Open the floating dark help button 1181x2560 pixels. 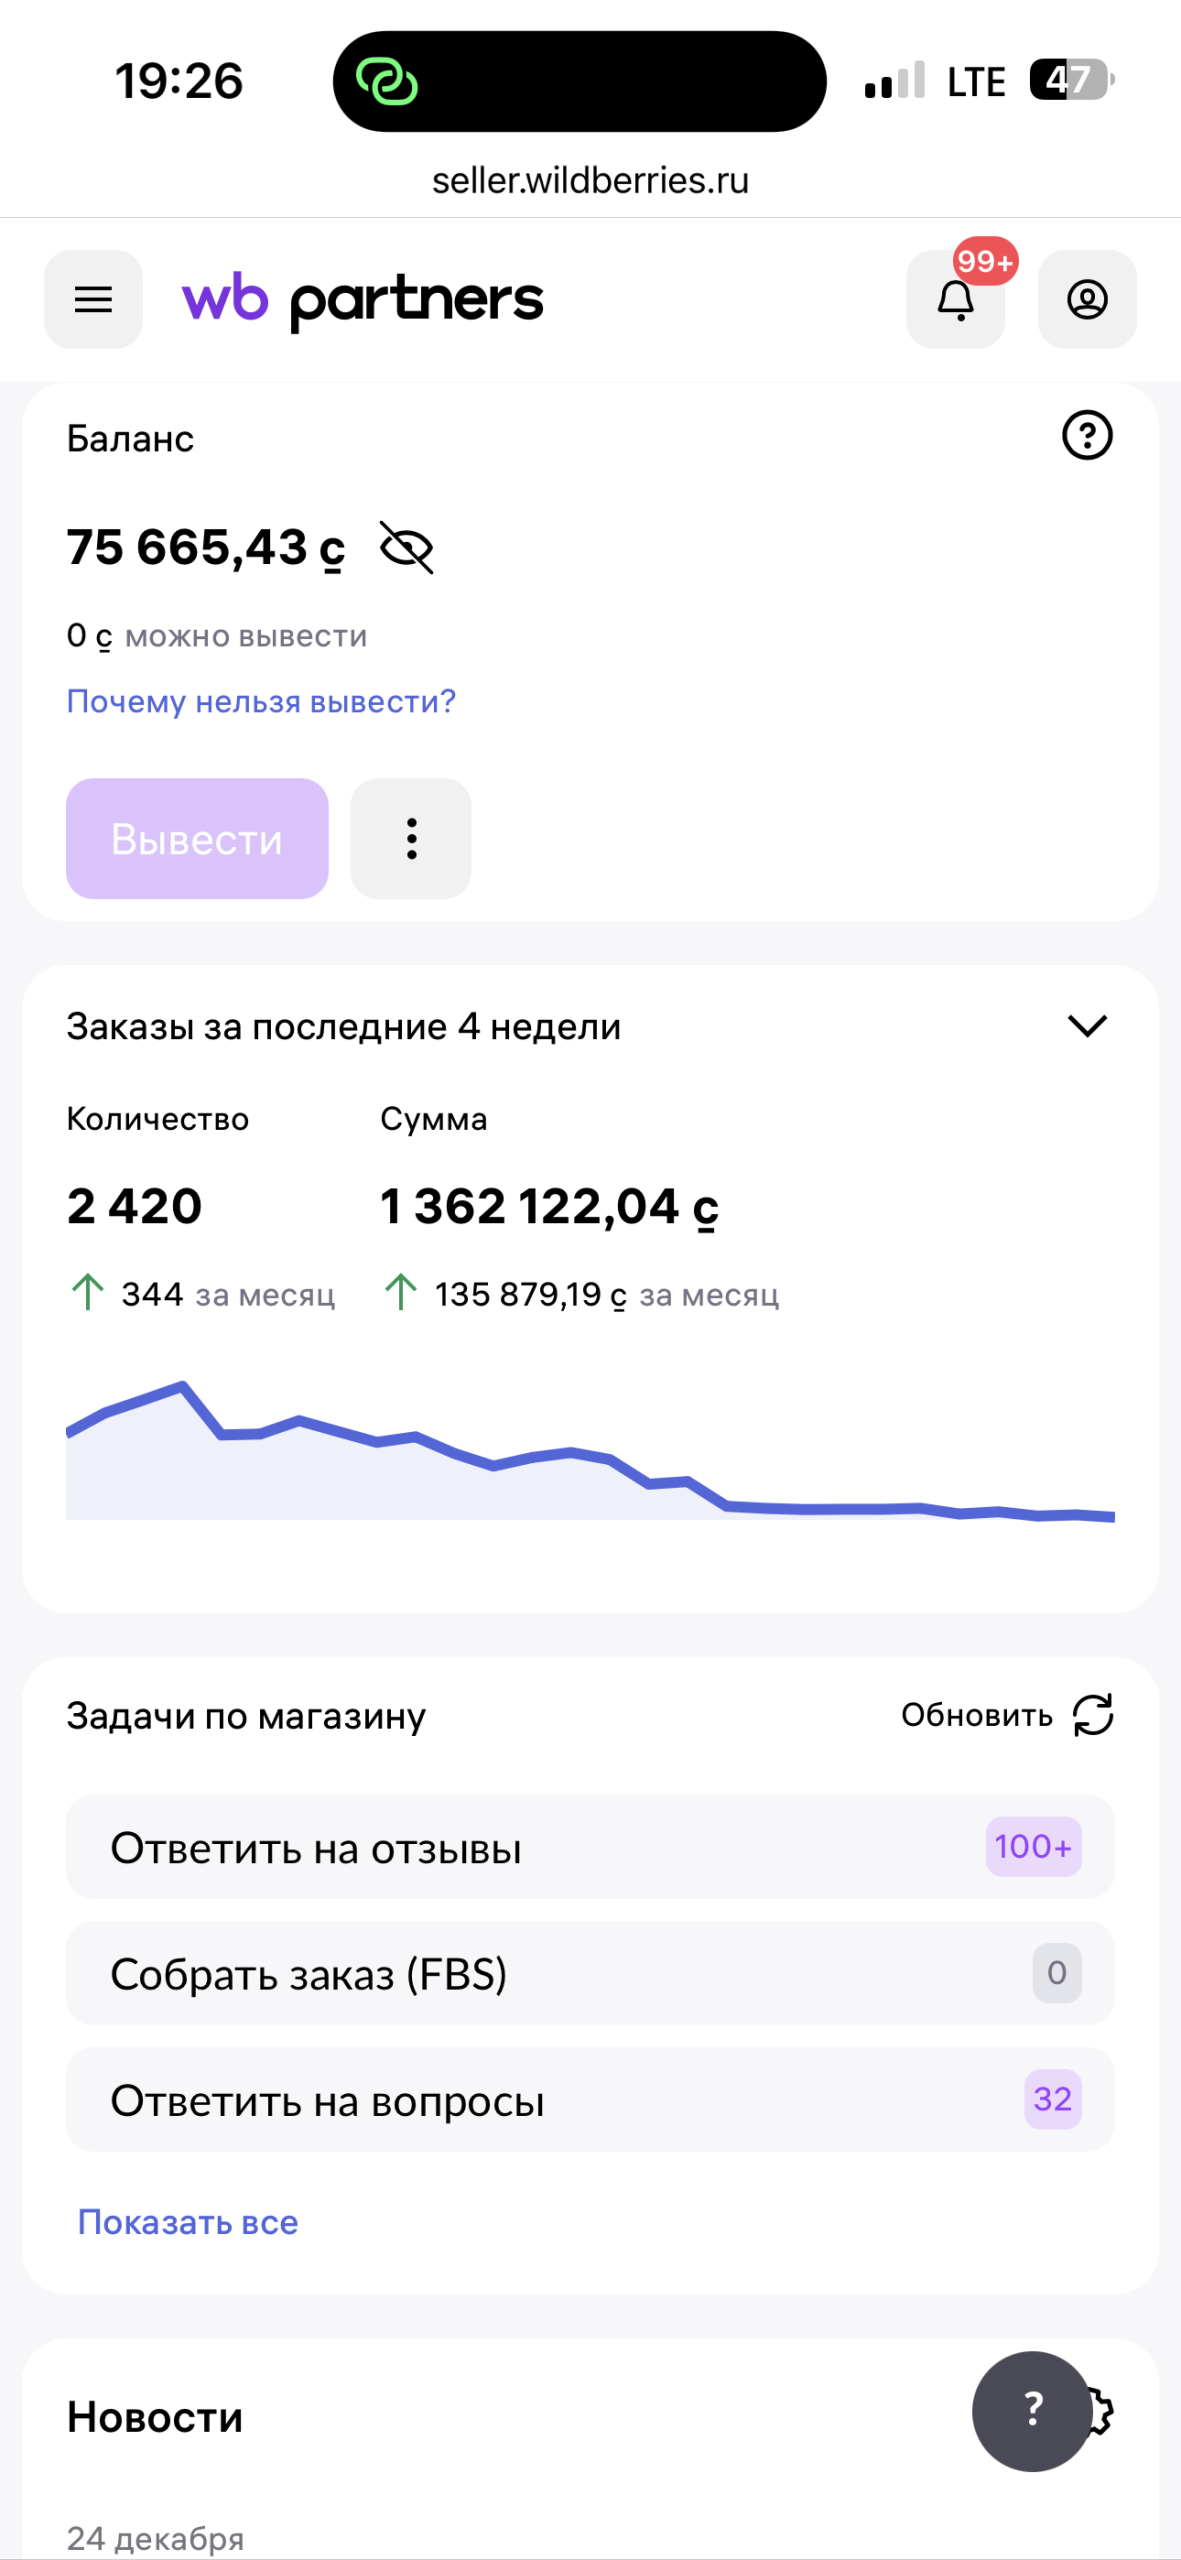pos(1032,2410)
